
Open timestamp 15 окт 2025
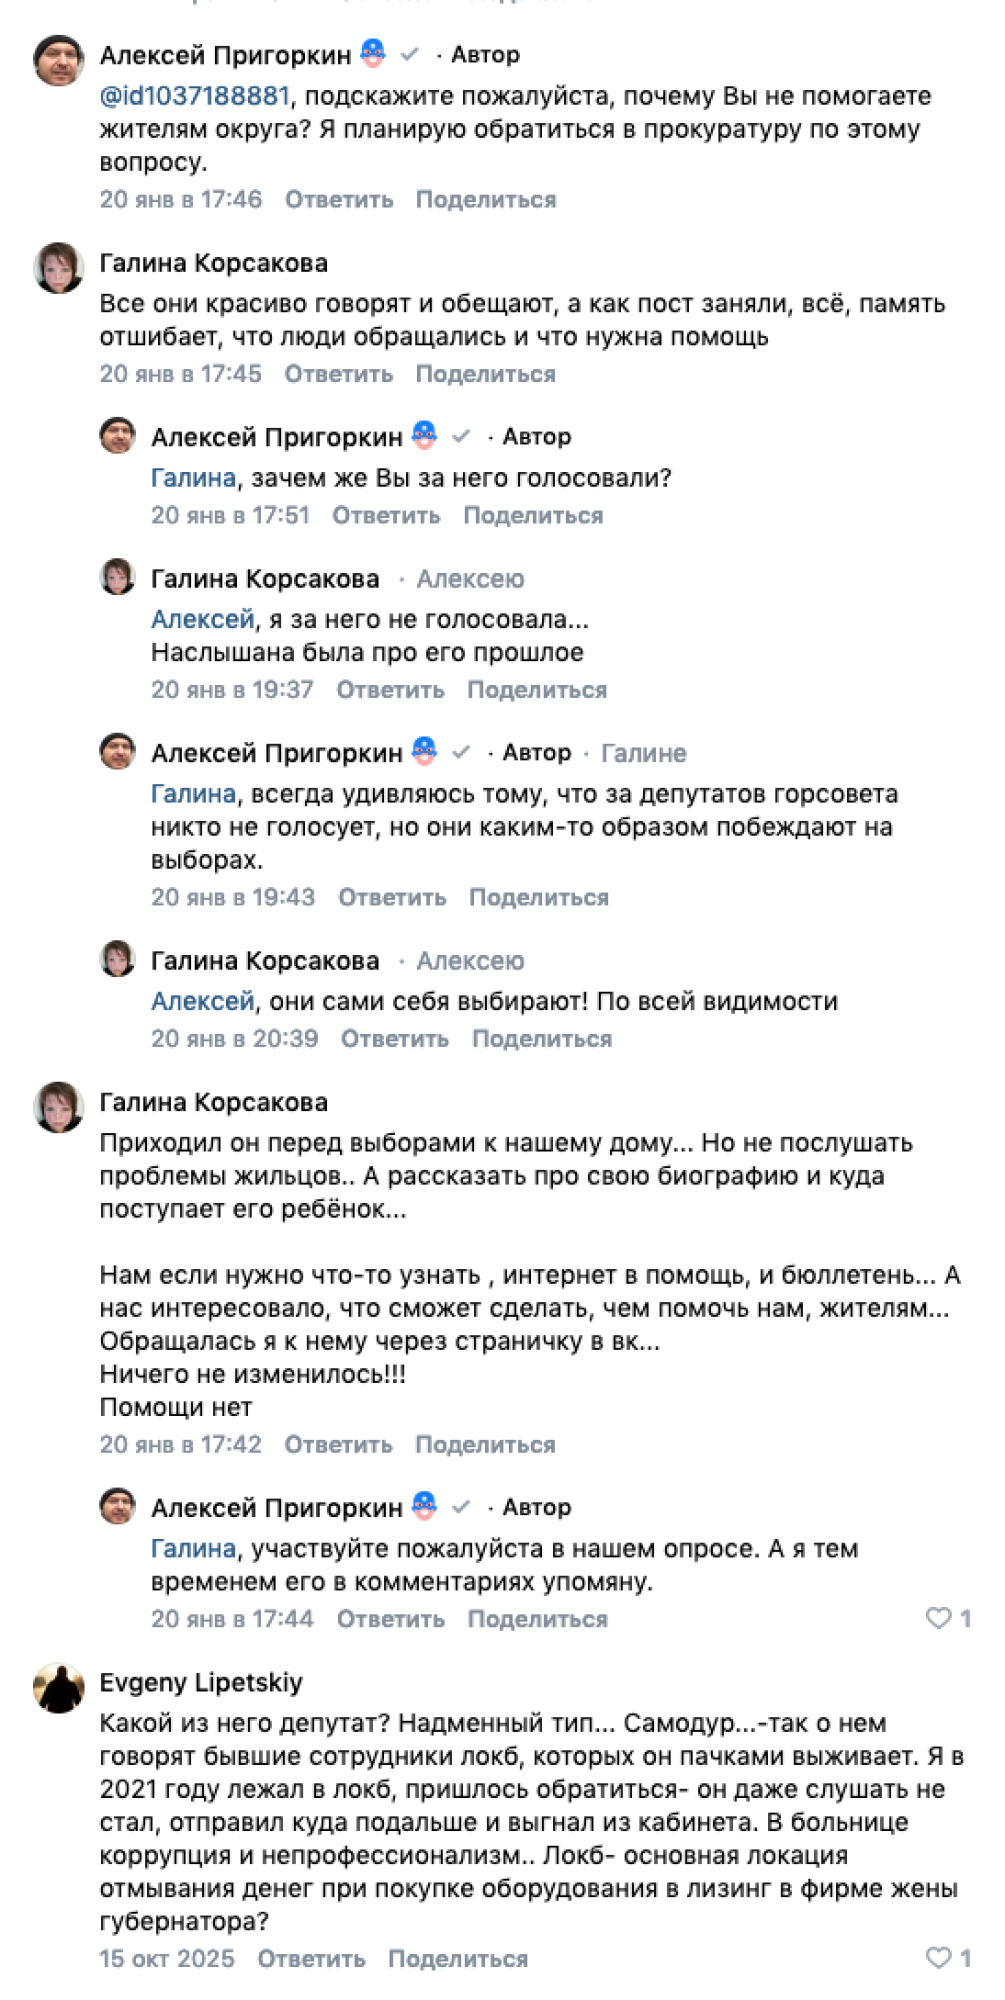(167, 1958)
